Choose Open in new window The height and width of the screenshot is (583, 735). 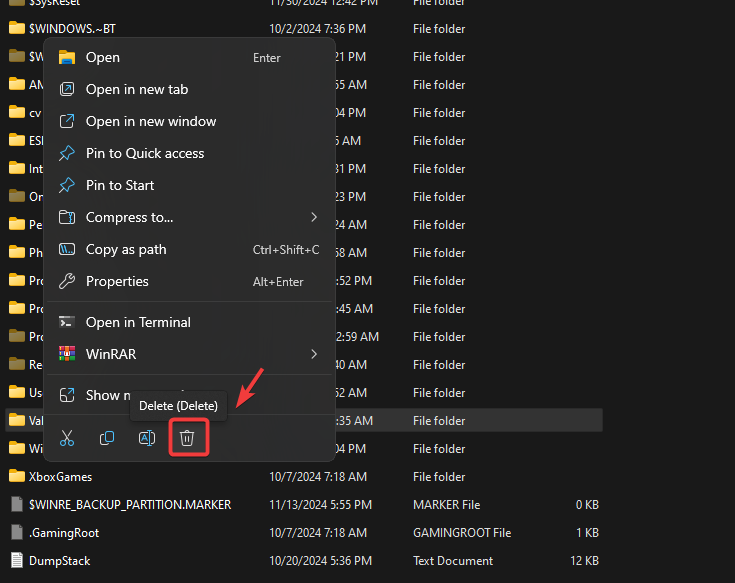click(151, 121)
